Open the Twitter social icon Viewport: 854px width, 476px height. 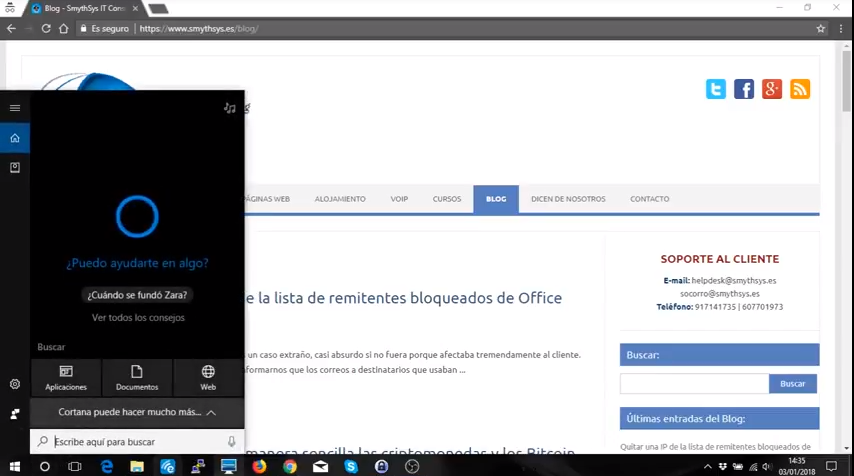click(716, 89)
